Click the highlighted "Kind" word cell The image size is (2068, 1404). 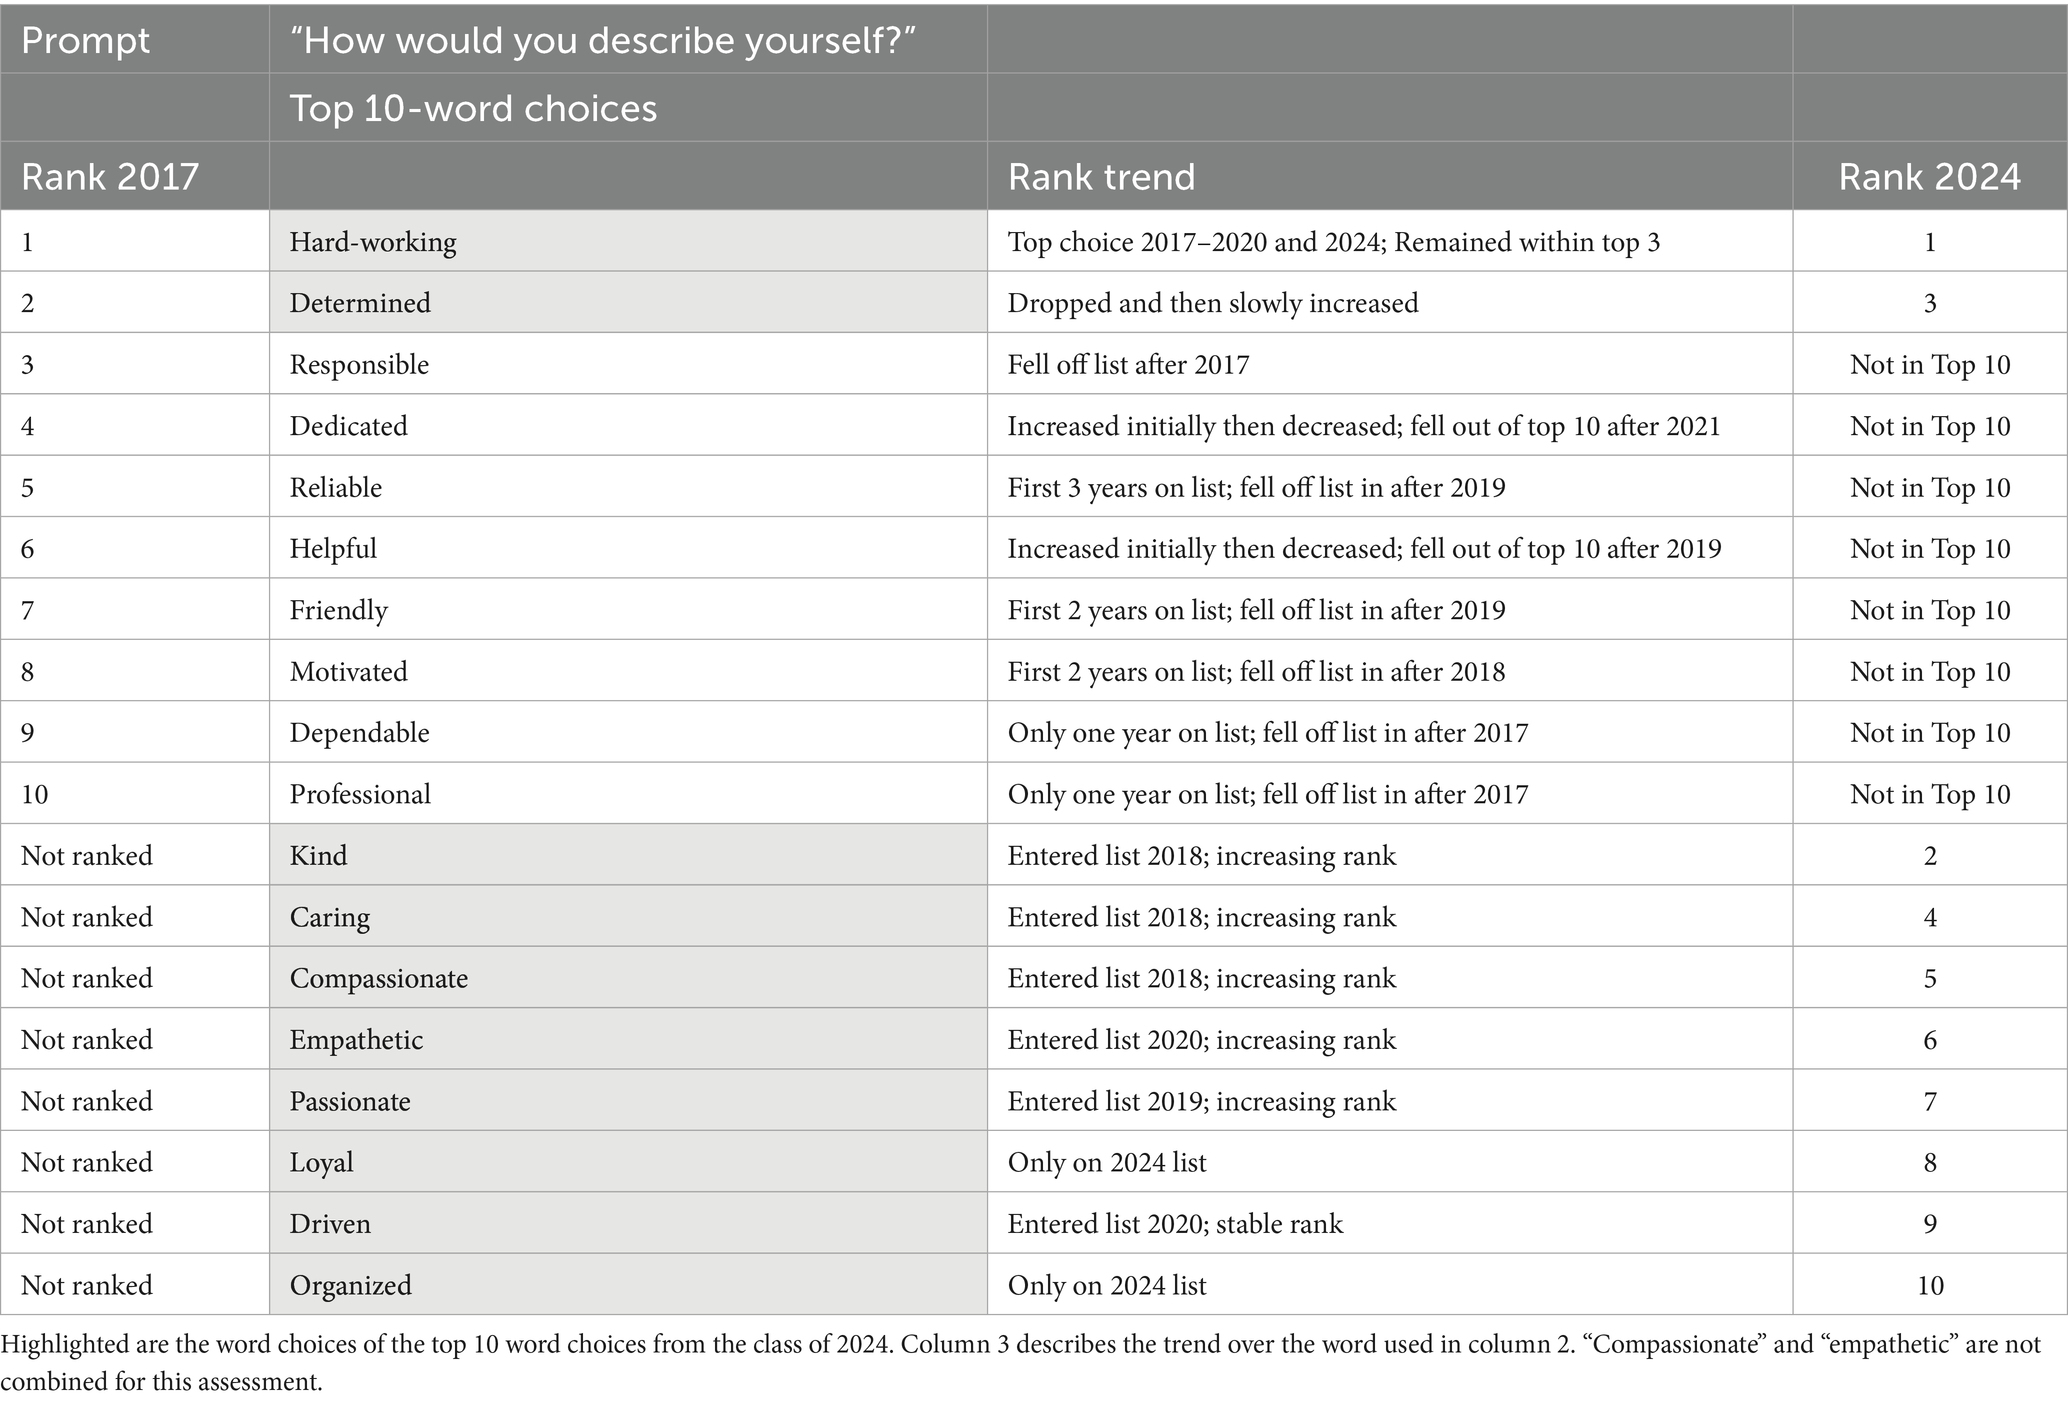[319, 856]
